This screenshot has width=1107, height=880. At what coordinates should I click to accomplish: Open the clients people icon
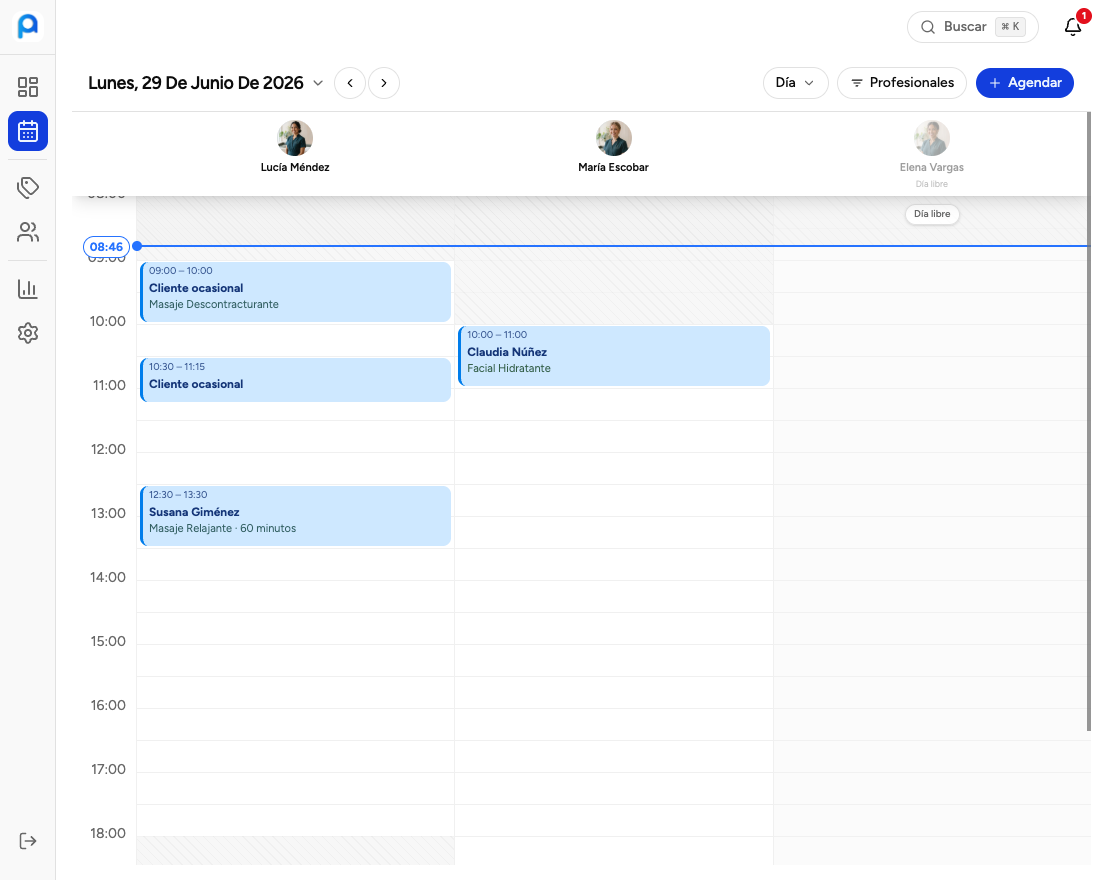28,232
